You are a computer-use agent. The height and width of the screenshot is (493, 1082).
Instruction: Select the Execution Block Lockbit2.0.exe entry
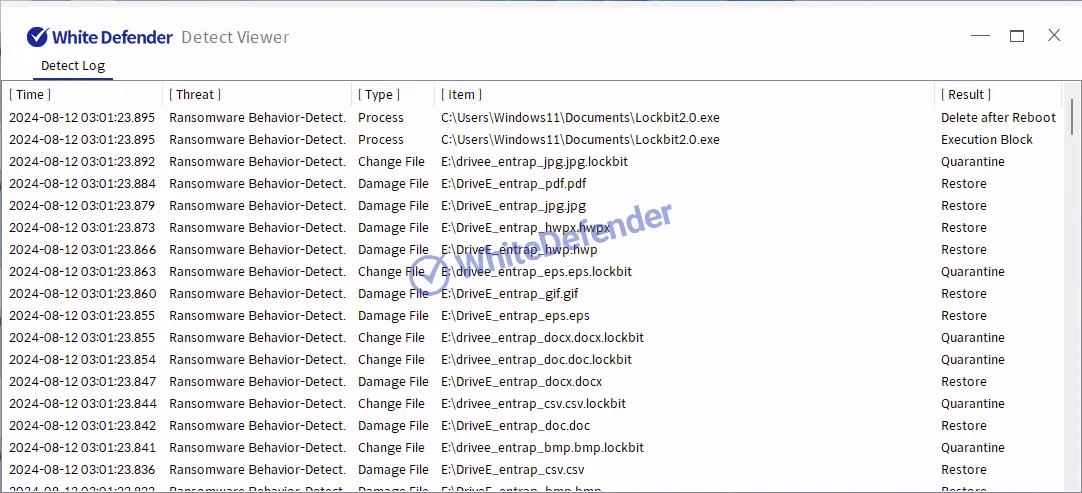point(580,140)
